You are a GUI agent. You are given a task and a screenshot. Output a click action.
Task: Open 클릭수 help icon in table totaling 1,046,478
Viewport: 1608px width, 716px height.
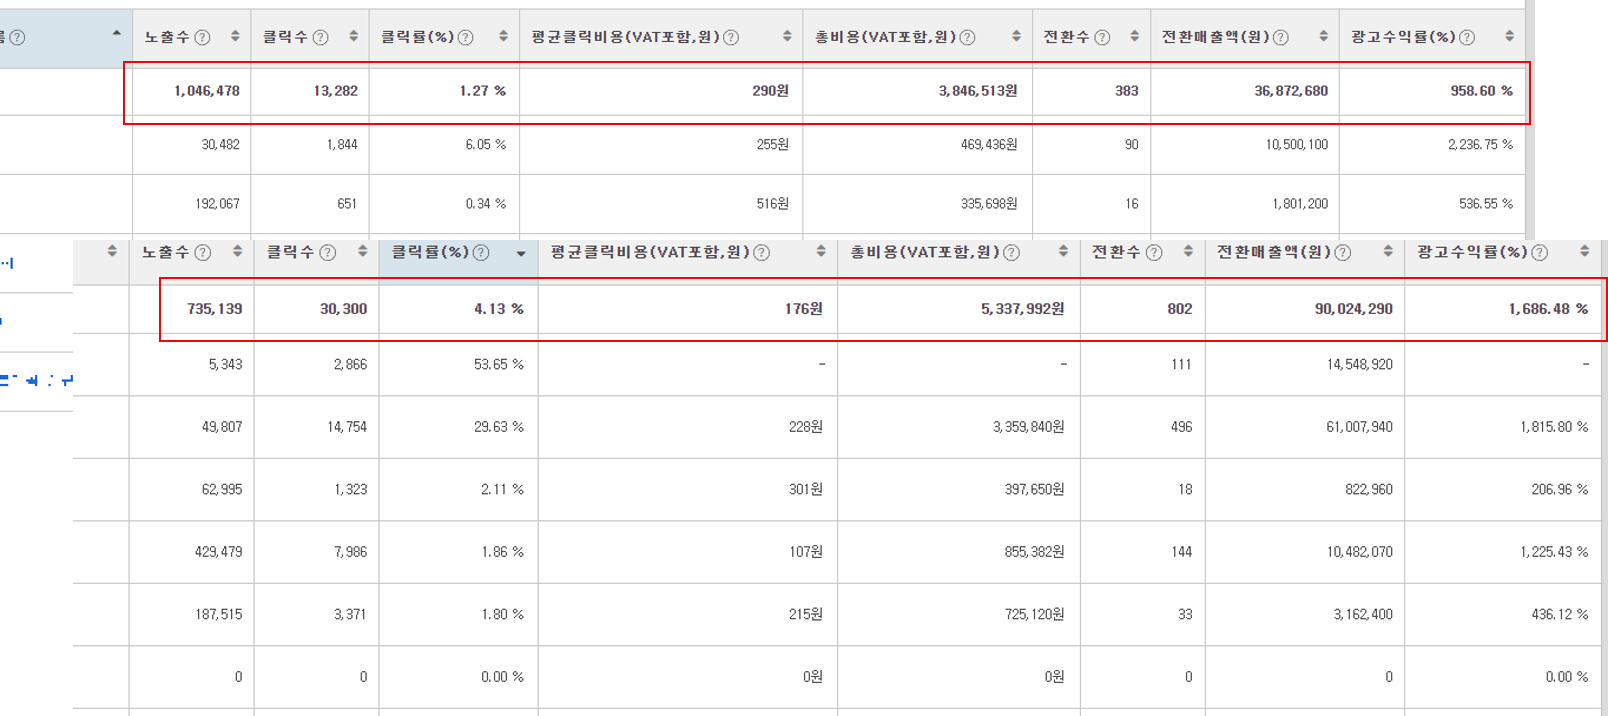(x=320, y=37)
